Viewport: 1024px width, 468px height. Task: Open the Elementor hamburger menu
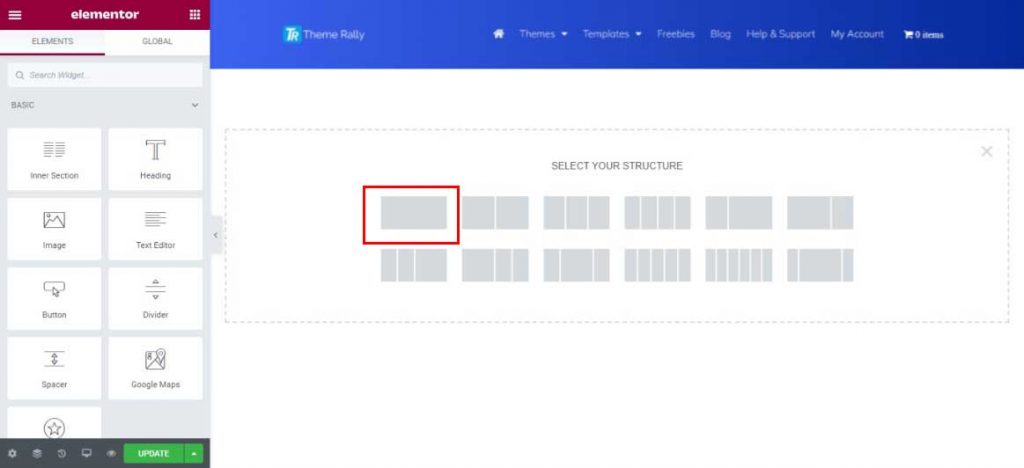pyautogui.click(x=15, y=15)
